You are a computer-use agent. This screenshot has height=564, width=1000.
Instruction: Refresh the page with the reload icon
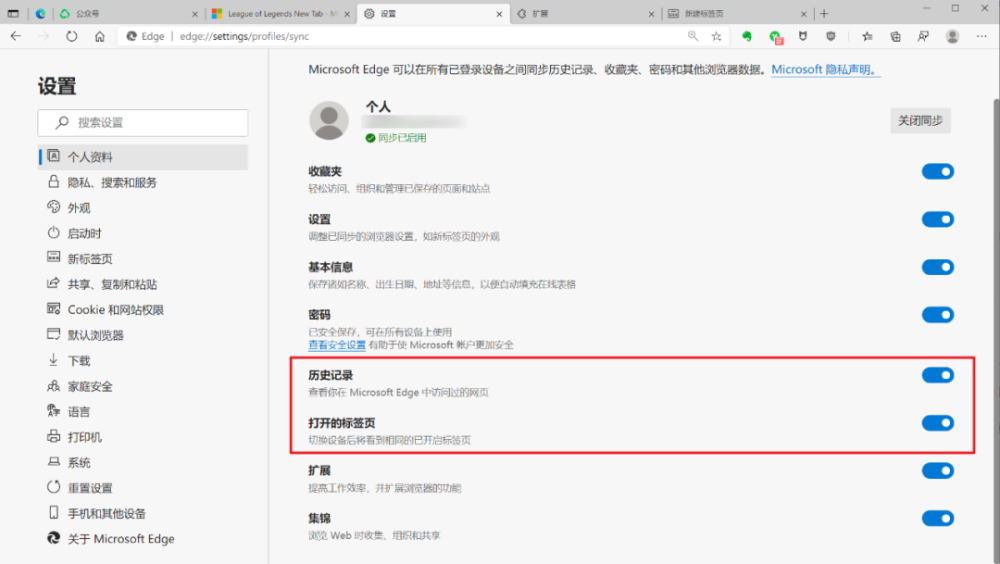coord(71,36)
